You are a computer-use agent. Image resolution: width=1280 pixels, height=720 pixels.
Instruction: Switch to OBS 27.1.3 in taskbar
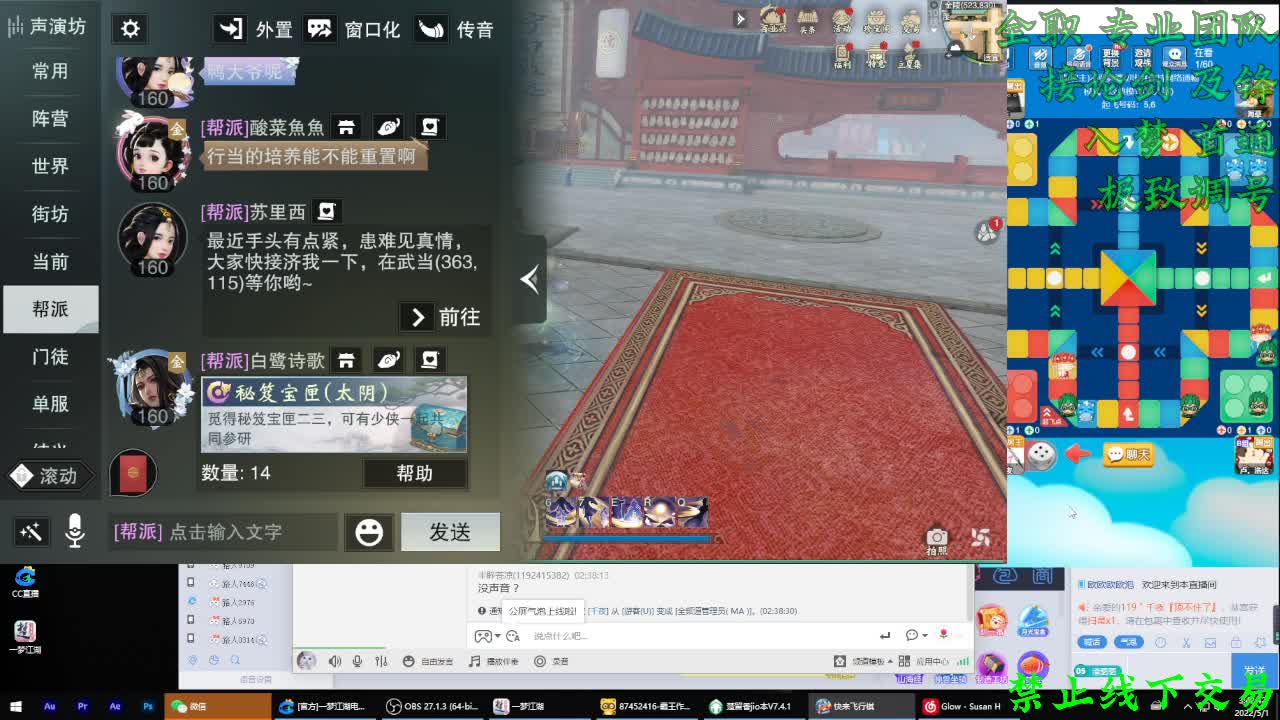(433, 706)
